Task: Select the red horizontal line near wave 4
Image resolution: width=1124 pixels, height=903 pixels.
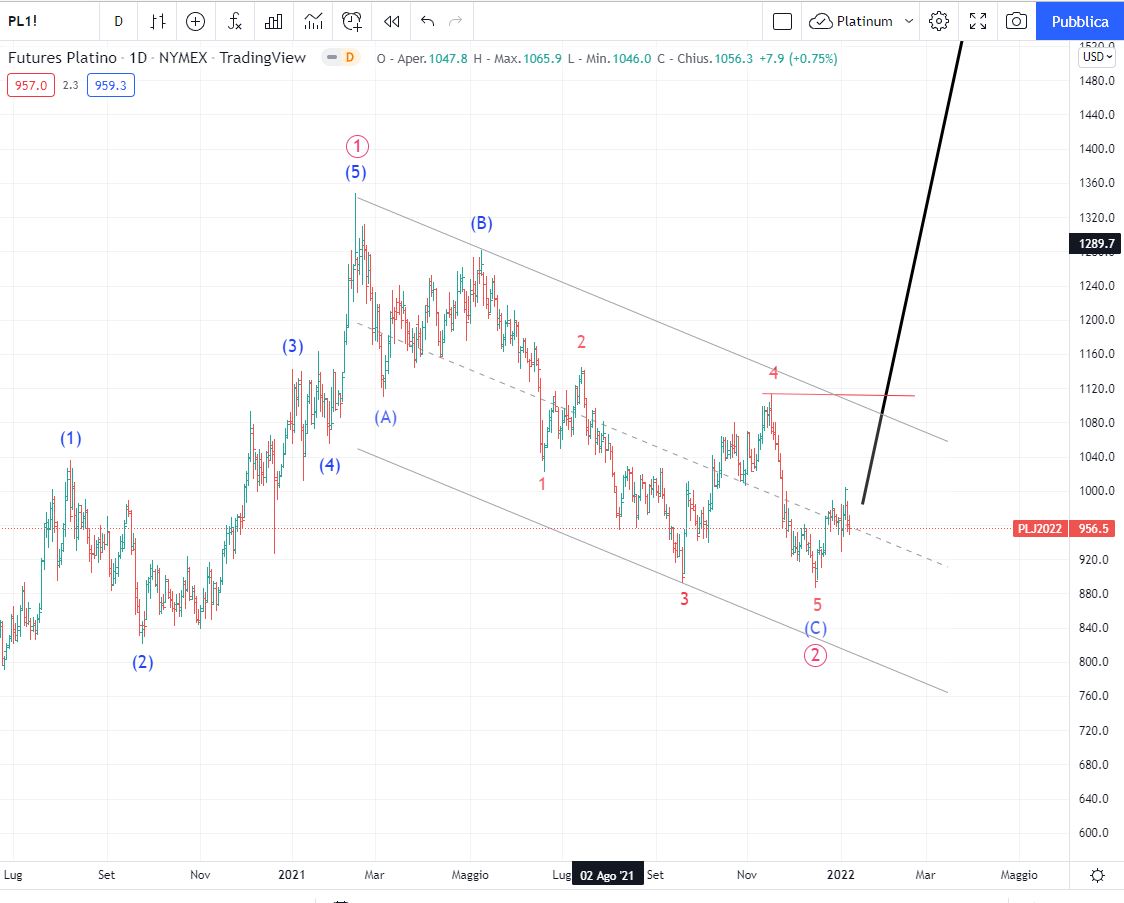Action: (839, 394)
